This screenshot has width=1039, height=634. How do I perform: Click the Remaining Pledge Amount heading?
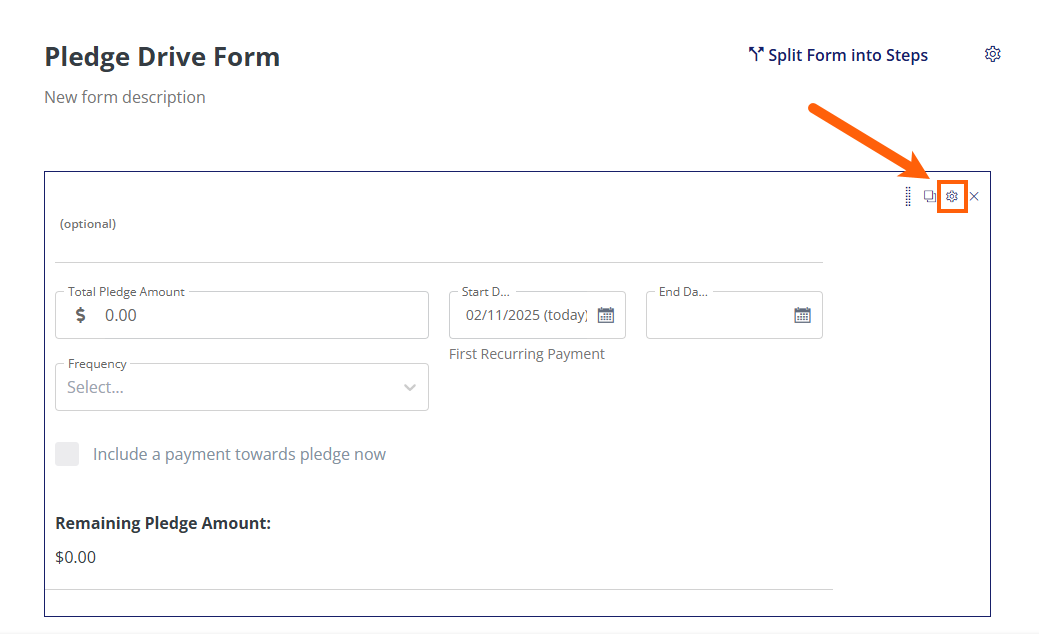tap(163, 523)
